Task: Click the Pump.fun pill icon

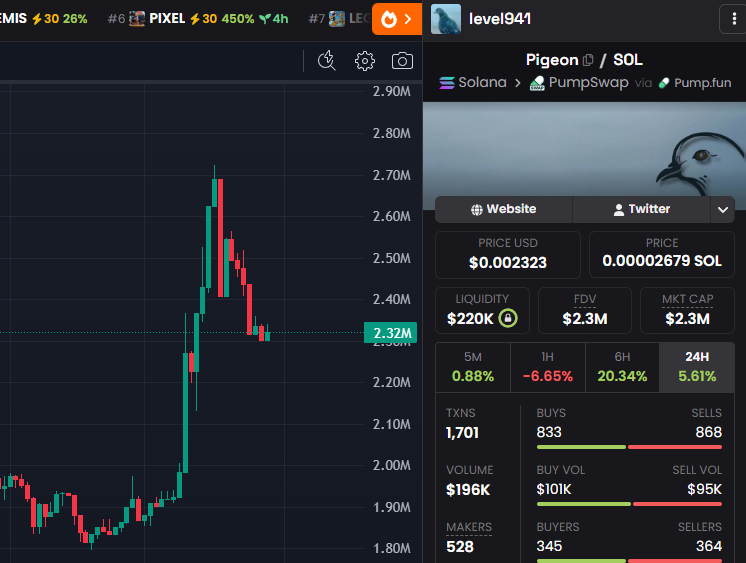Action: [x=664, y=83]
